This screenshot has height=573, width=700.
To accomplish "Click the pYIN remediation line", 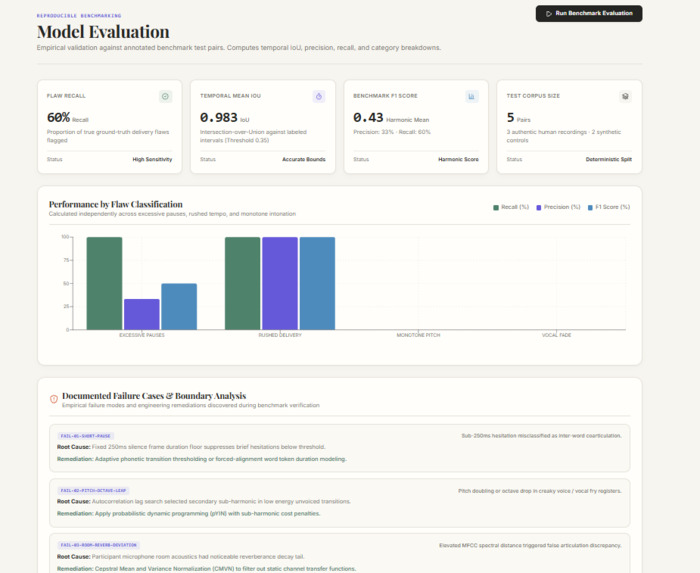I will (x=189, y=514).
